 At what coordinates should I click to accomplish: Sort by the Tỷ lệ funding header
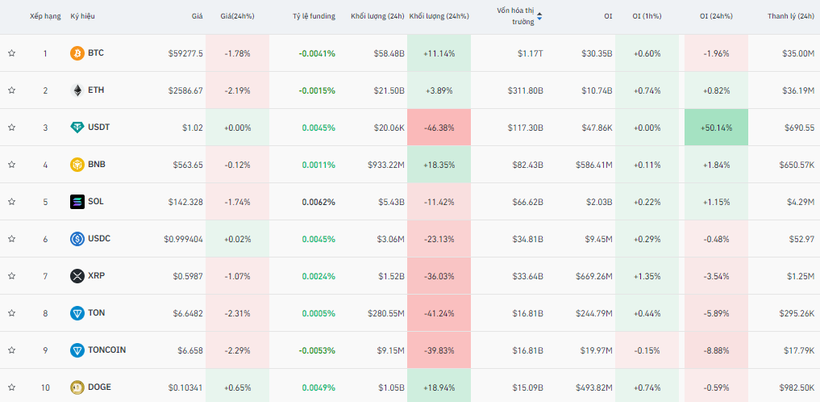coord(313,16)
